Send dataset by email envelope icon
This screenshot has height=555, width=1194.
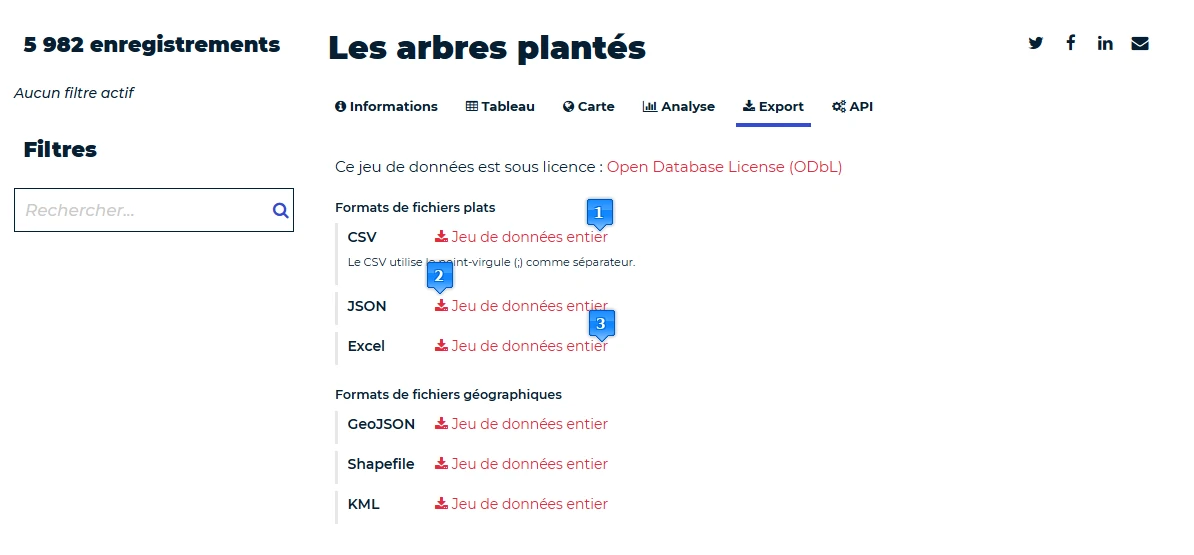coord(1140,43)
